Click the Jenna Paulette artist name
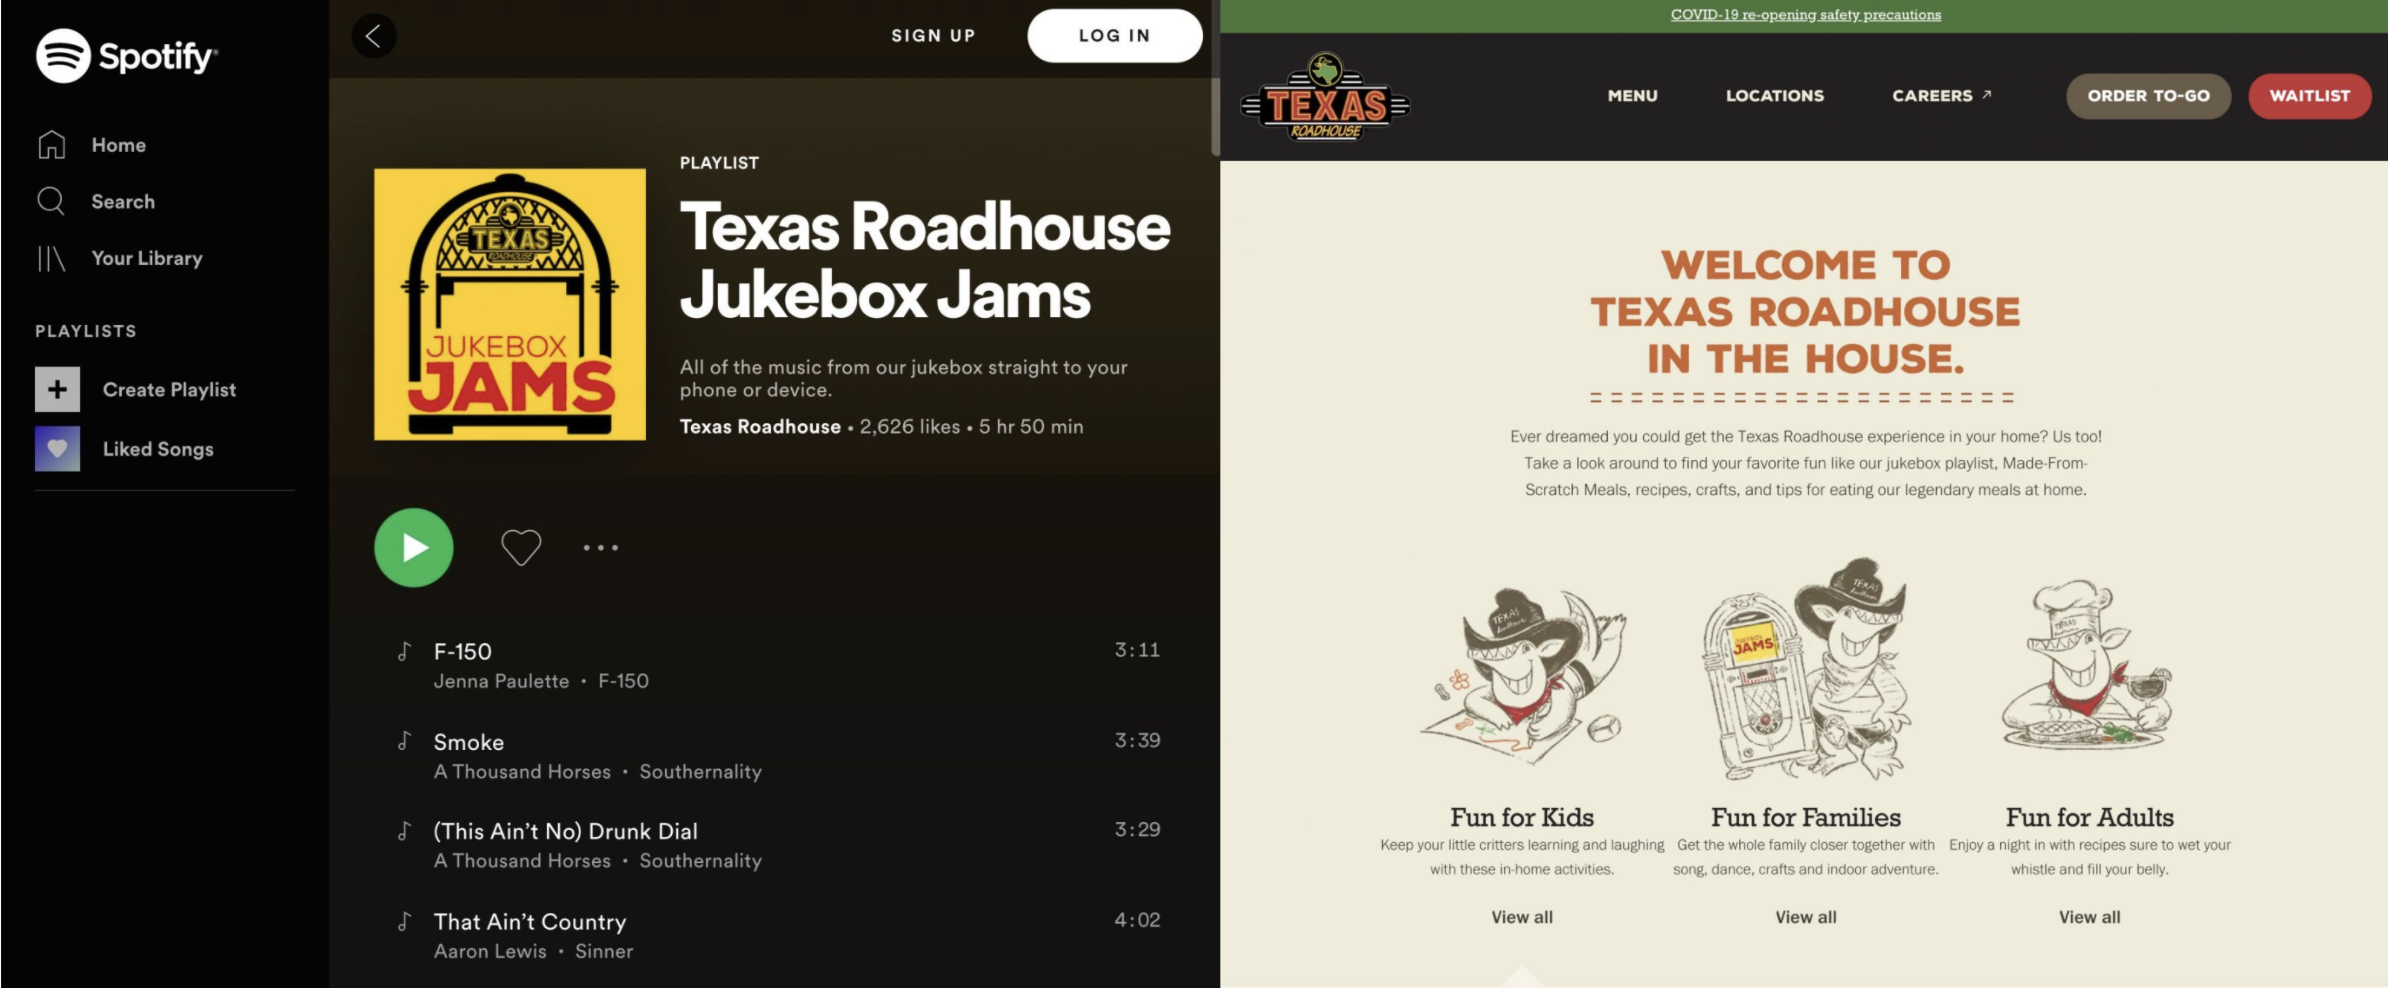Viewport: 2388px width, 988px height. click(501, 681)
